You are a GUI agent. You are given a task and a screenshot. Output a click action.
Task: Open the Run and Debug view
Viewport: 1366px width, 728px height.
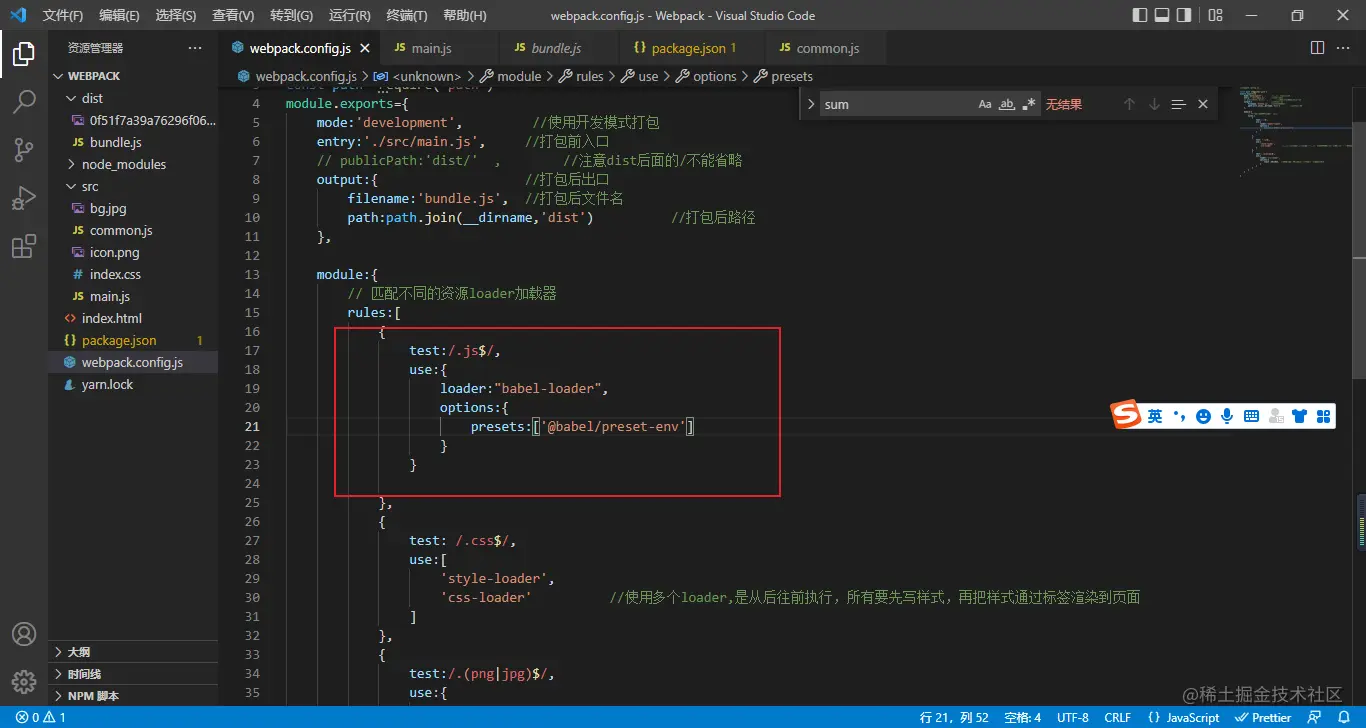click(24, 198)
